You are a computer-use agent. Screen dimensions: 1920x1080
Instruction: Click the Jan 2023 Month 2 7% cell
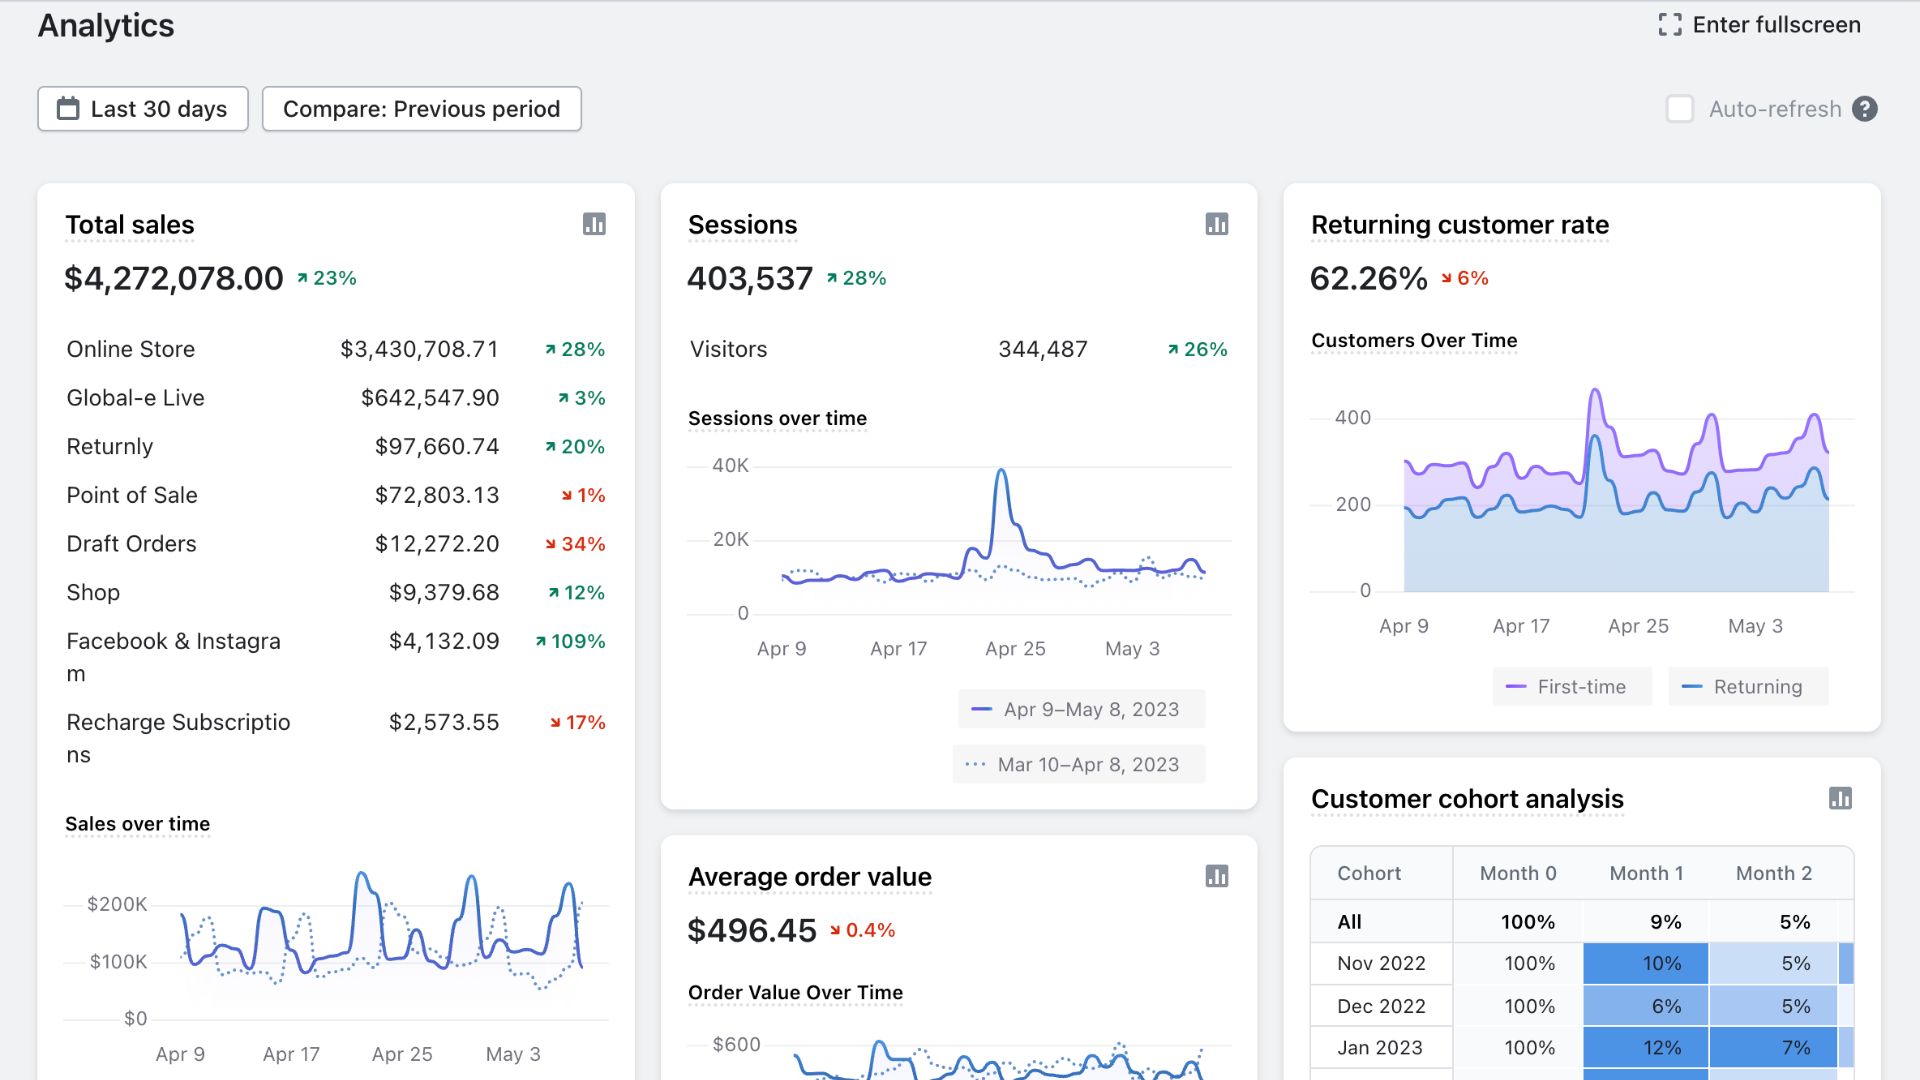(1773, 1048)
